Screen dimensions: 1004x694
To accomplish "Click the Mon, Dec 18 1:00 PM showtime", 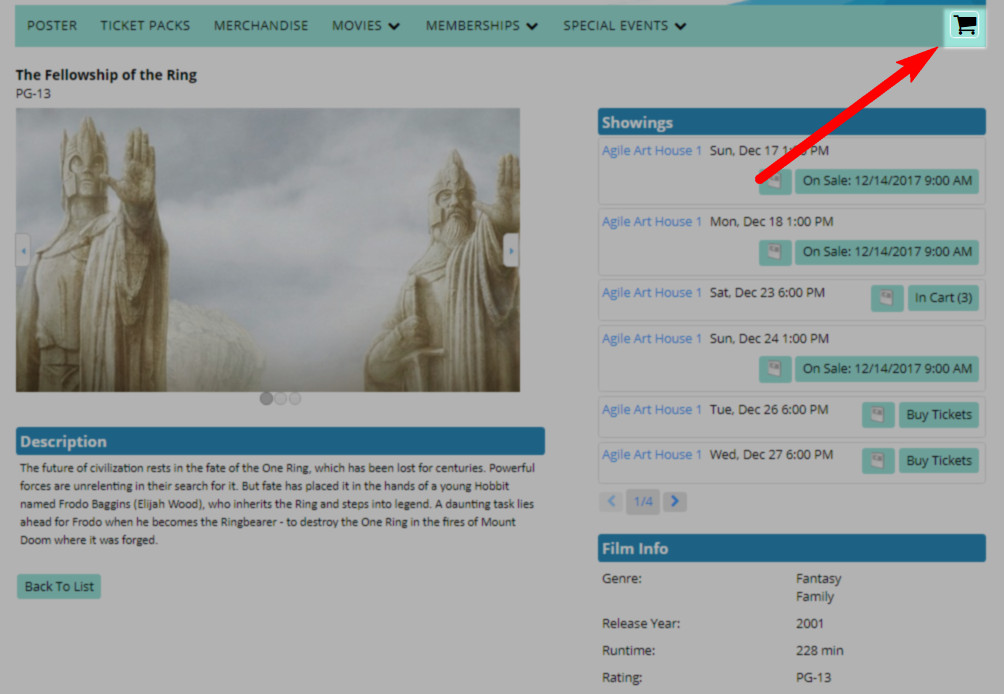I will [772, 222].
